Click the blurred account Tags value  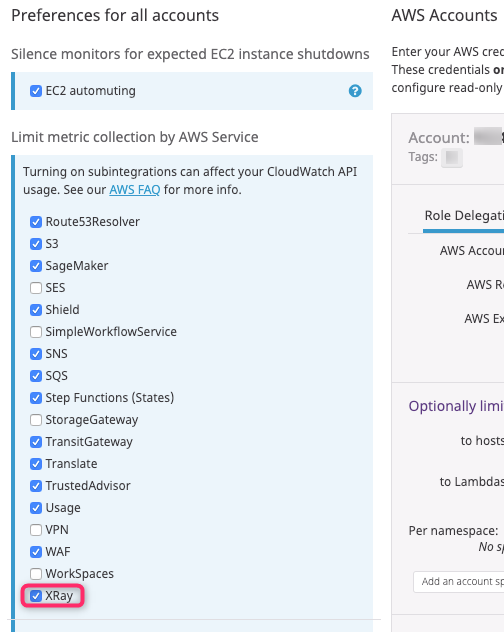452,157
